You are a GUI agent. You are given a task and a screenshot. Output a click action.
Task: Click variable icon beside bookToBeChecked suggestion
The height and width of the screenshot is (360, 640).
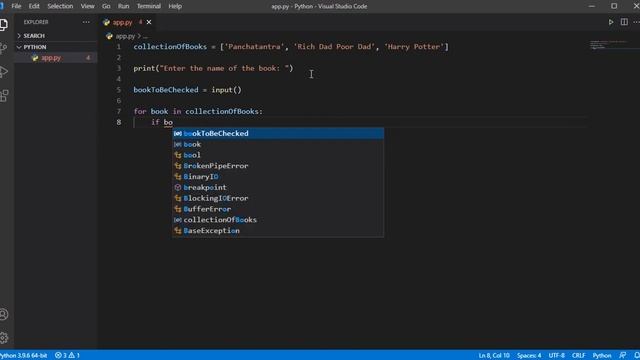(178, 133)
